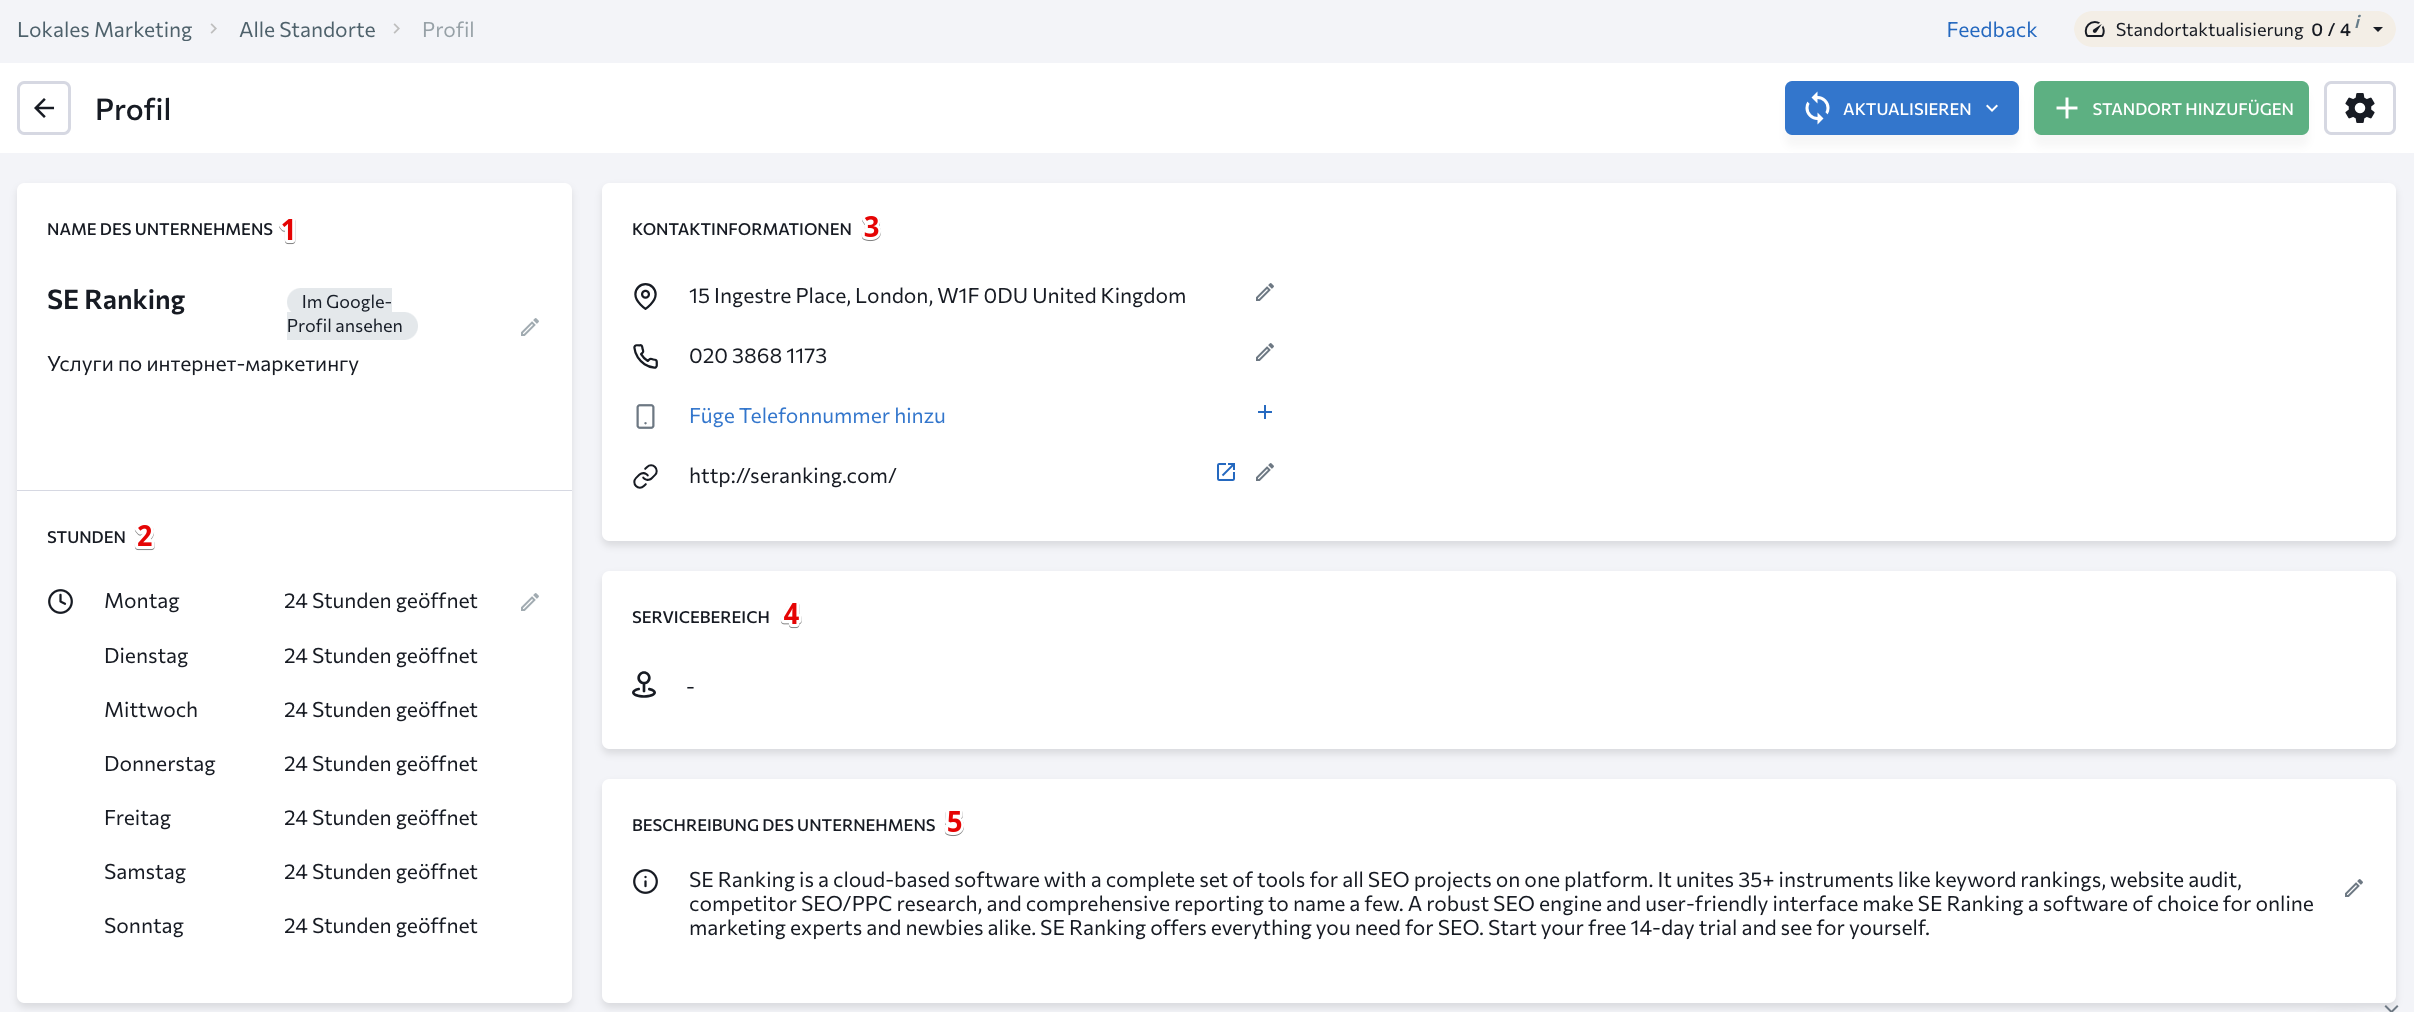The width and height of the screenshot is (2414, 1012).
Task: Edit company name with the pencil icon
Action: pos(530,327)
